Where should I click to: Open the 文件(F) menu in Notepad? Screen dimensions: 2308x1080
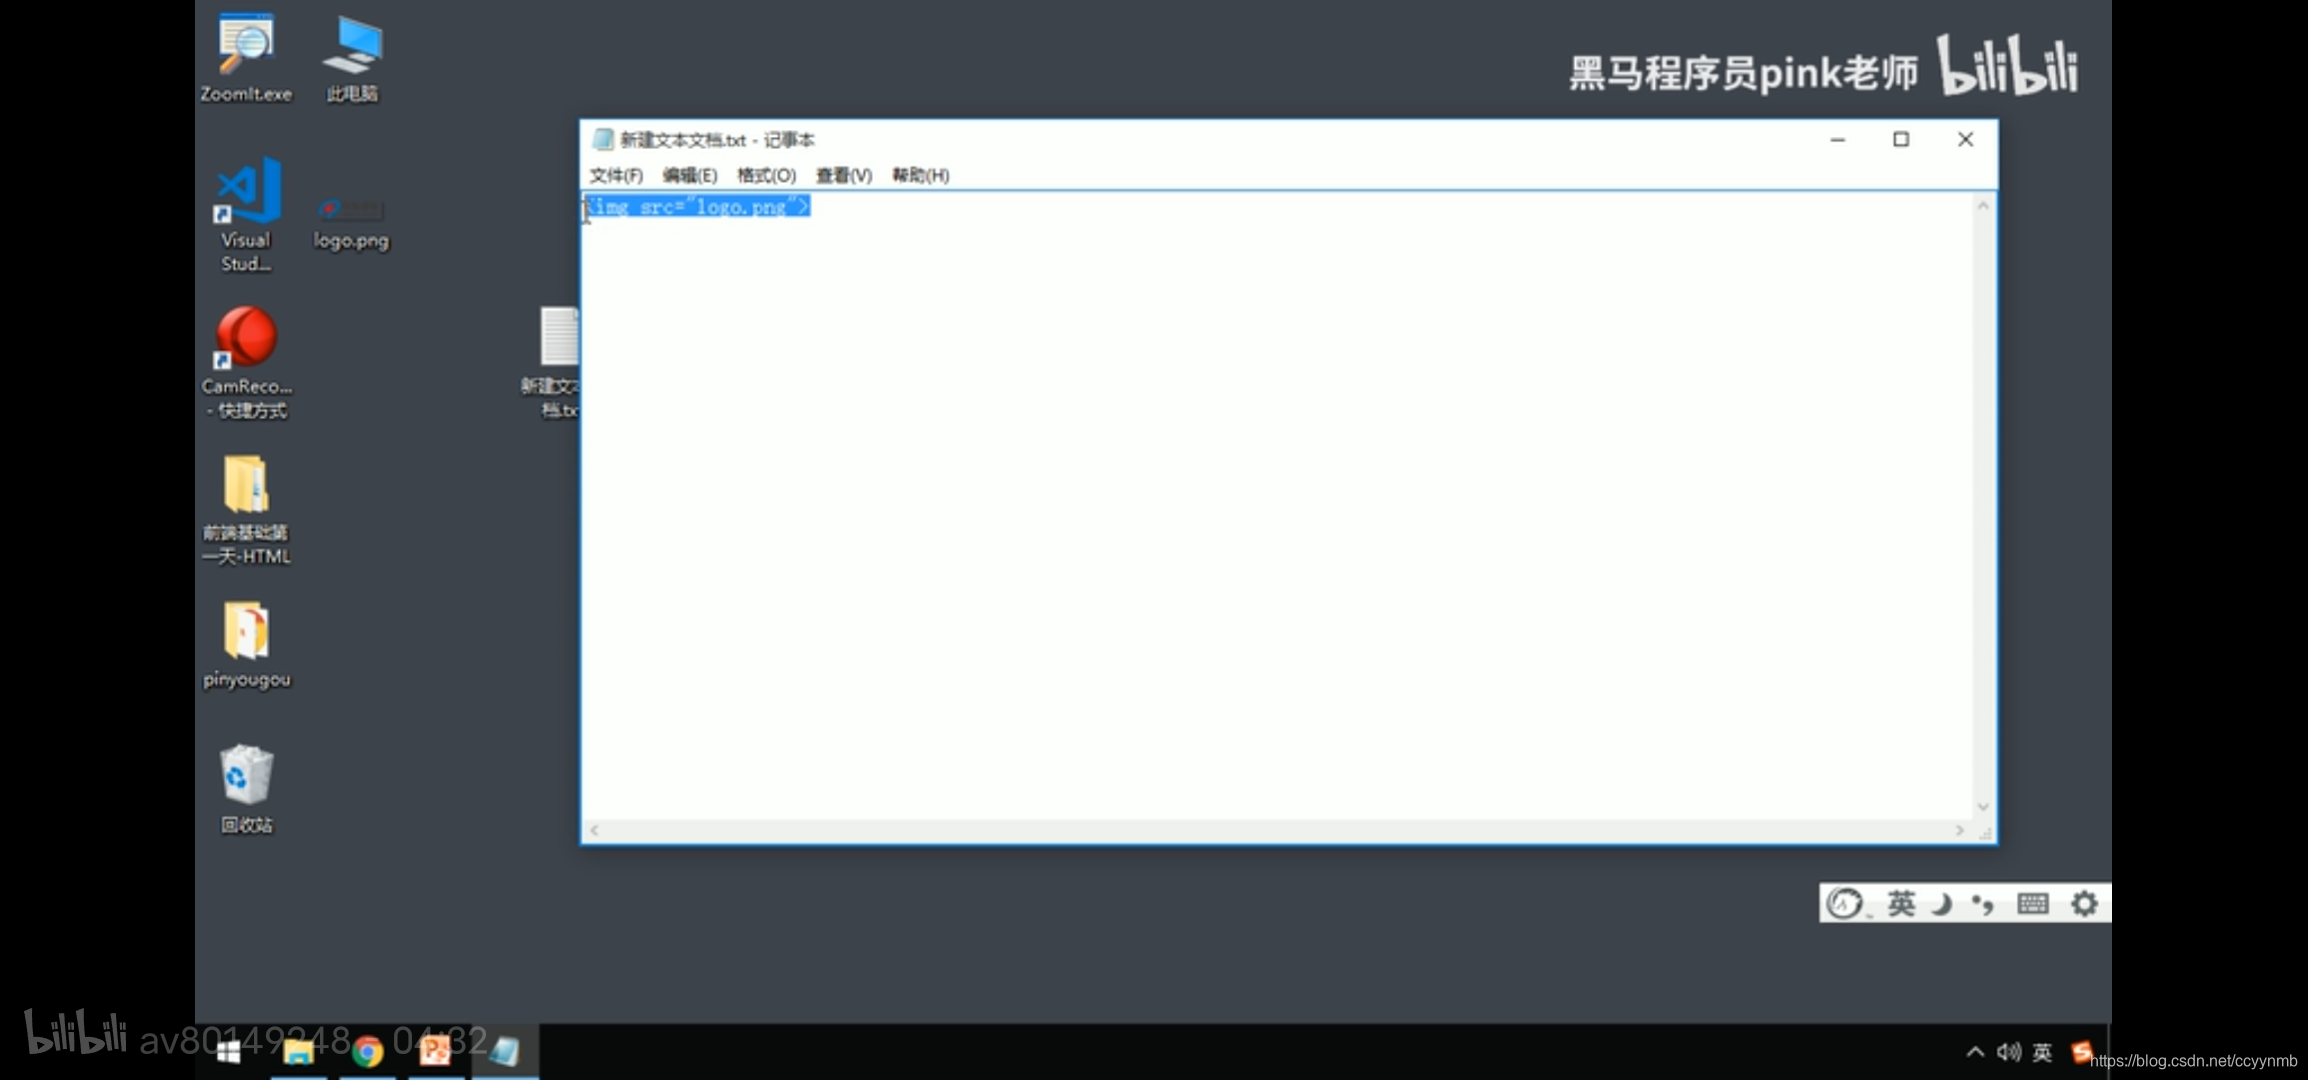tap(616, 175)
